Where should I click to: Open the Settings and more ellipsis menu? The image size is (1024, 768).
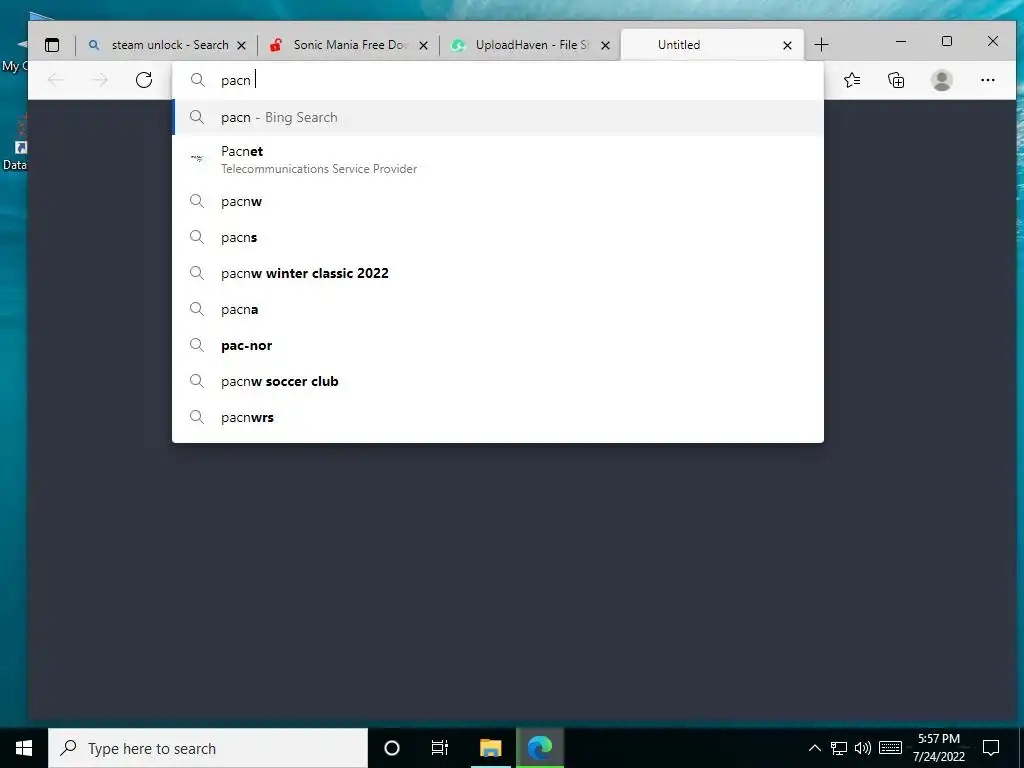click(x=987, y=80)
